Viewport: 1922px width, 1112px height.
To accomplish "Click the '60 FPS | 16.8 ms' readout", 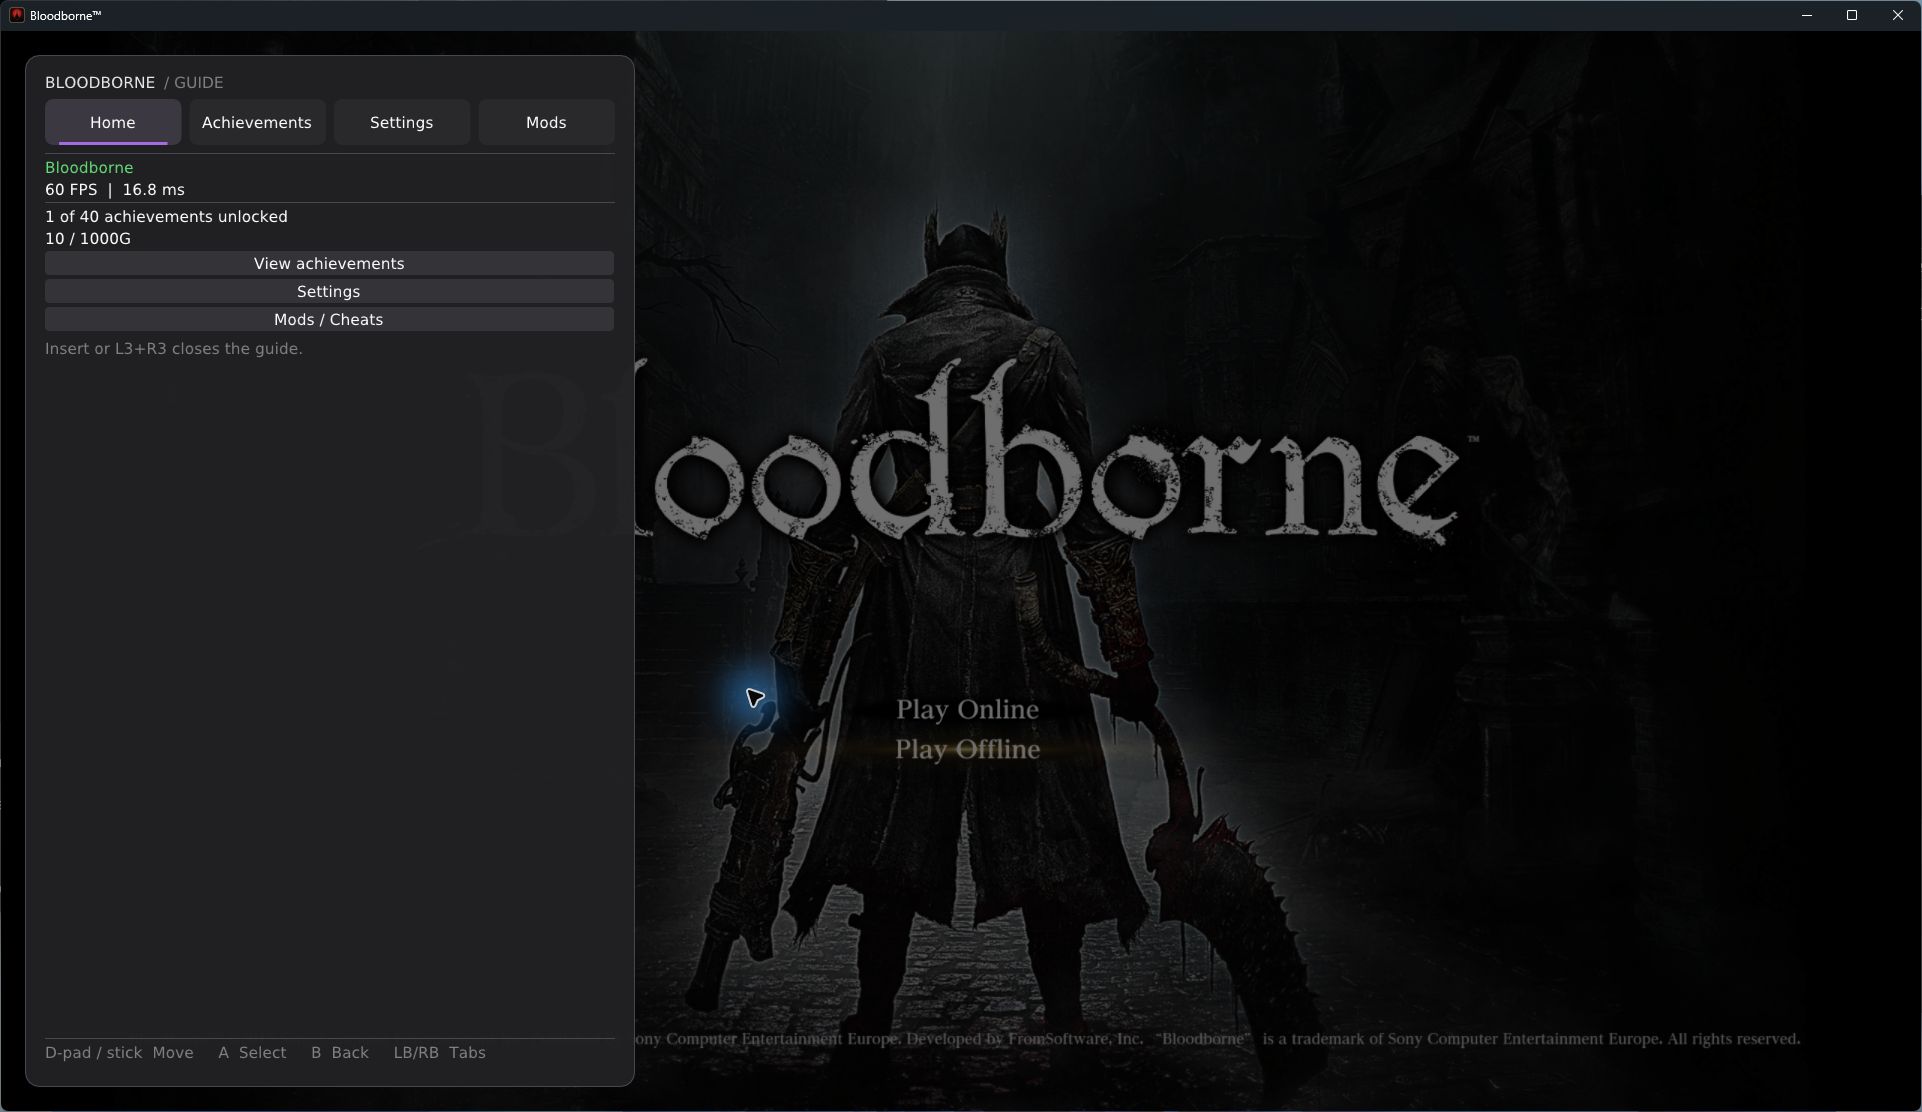I will click(x=115, y=189).
